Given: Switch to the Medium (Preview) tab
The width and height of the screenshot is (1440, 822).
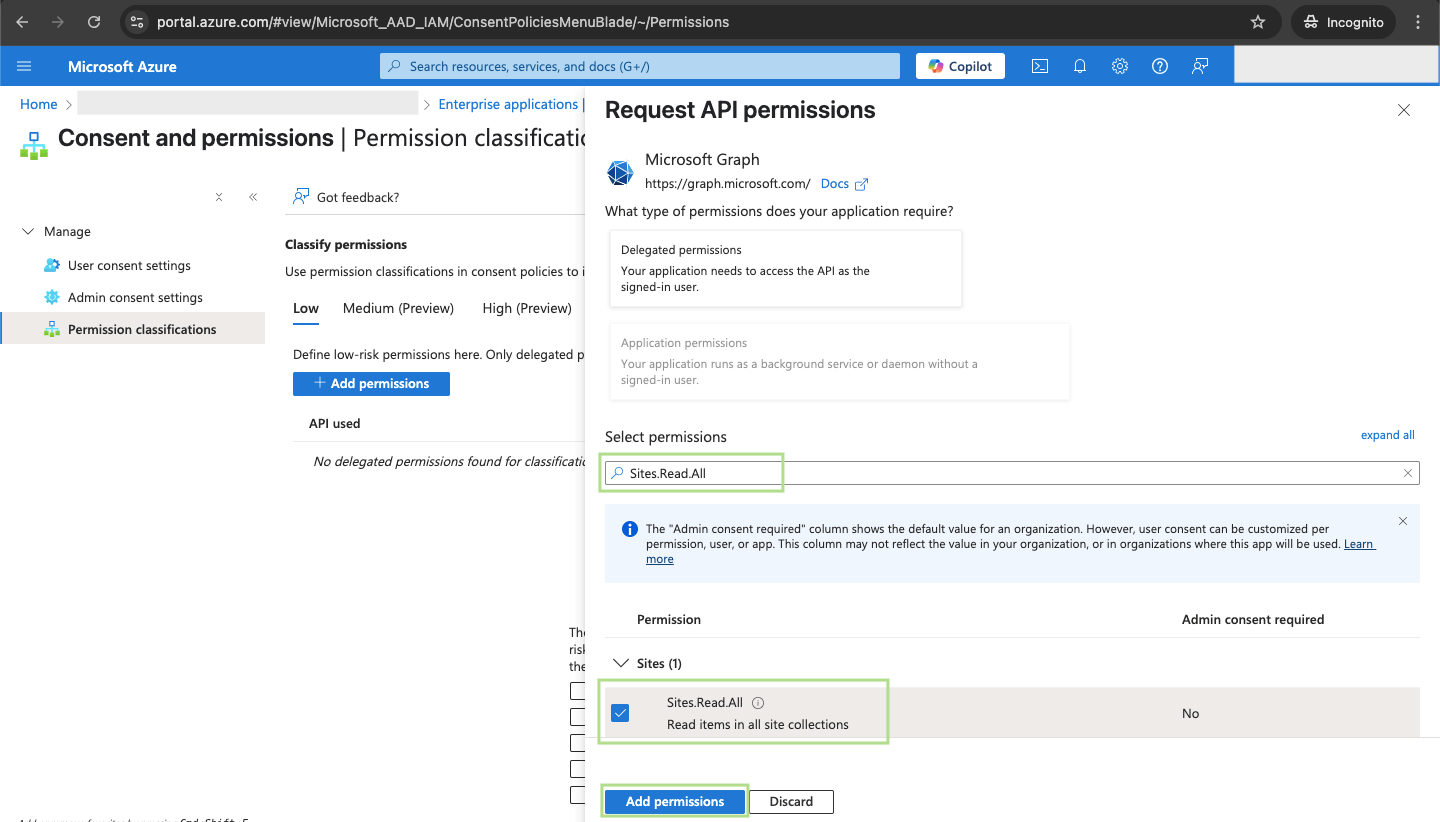Looking at the screenshot, I should click(398, 308).
